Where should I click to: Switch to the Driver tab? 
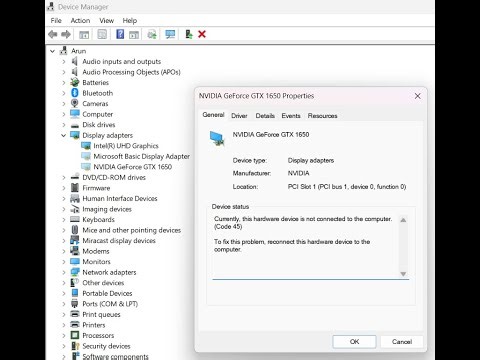239,116
